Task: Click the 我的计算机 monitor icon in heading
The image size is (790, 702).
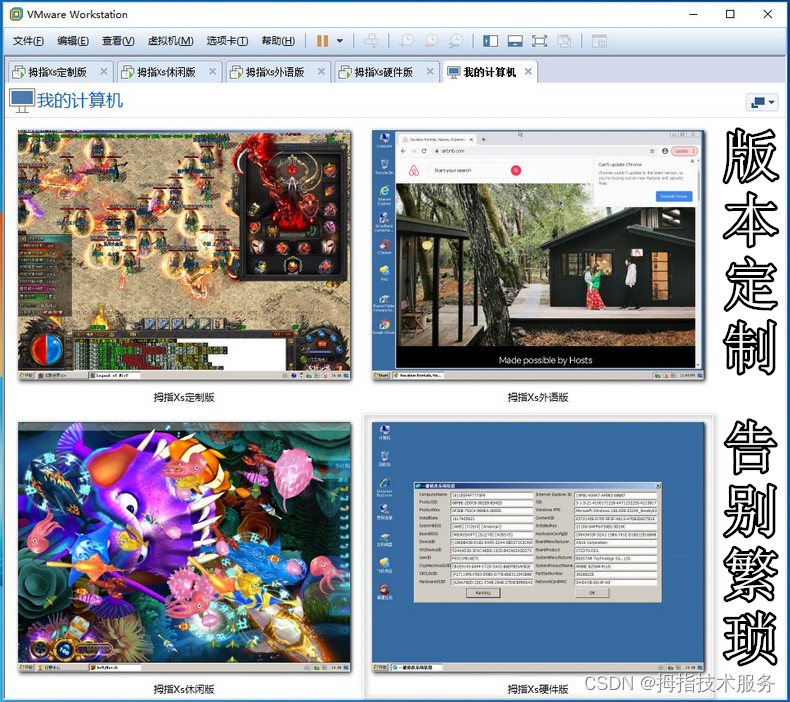Action: [22, 101]
